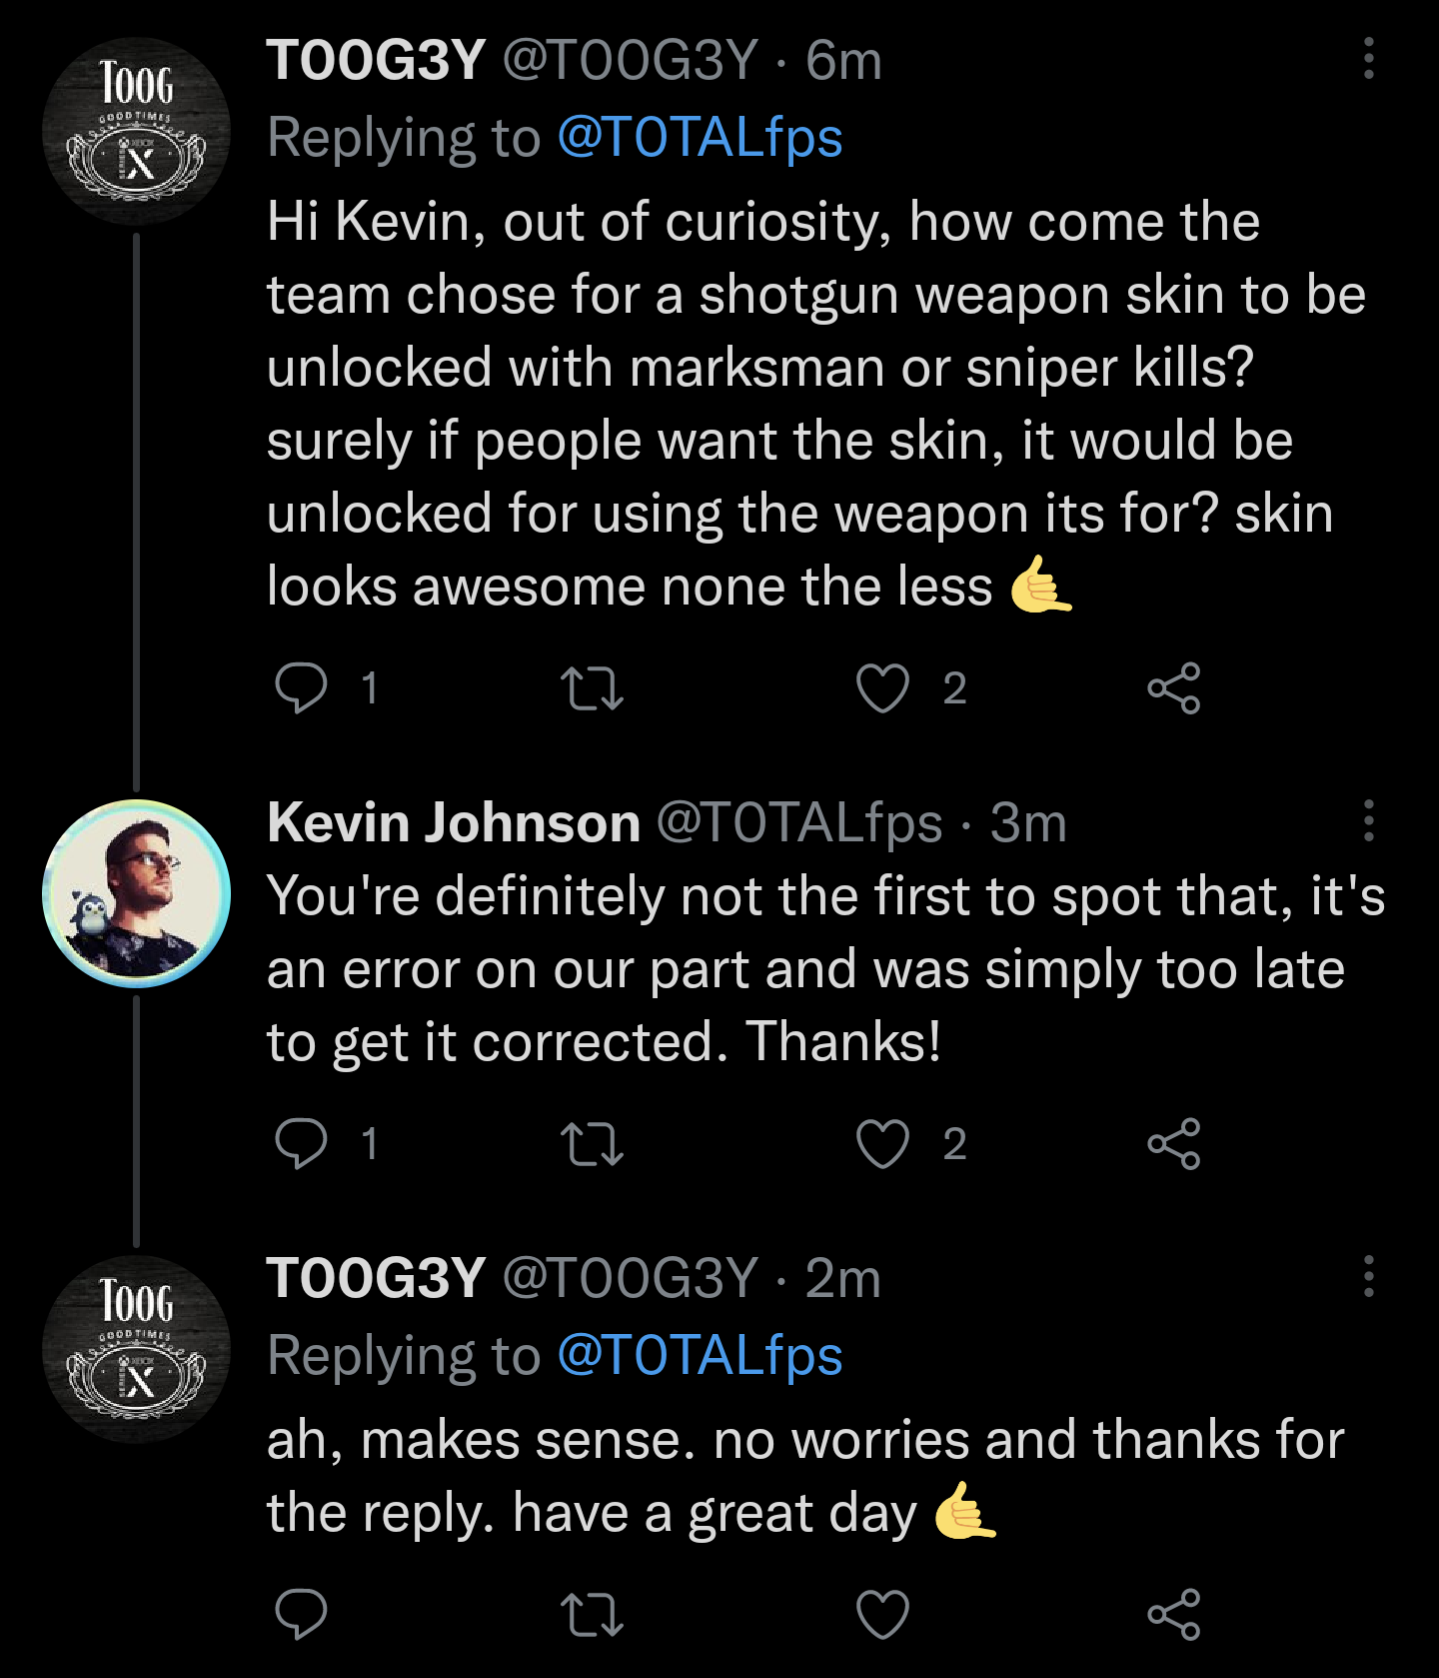Reply to TOOG3Y's first tweet about shotgun skin
Image resolution: width=1439 pixels, height=1678 pixels.
click(x=301, y=688)
